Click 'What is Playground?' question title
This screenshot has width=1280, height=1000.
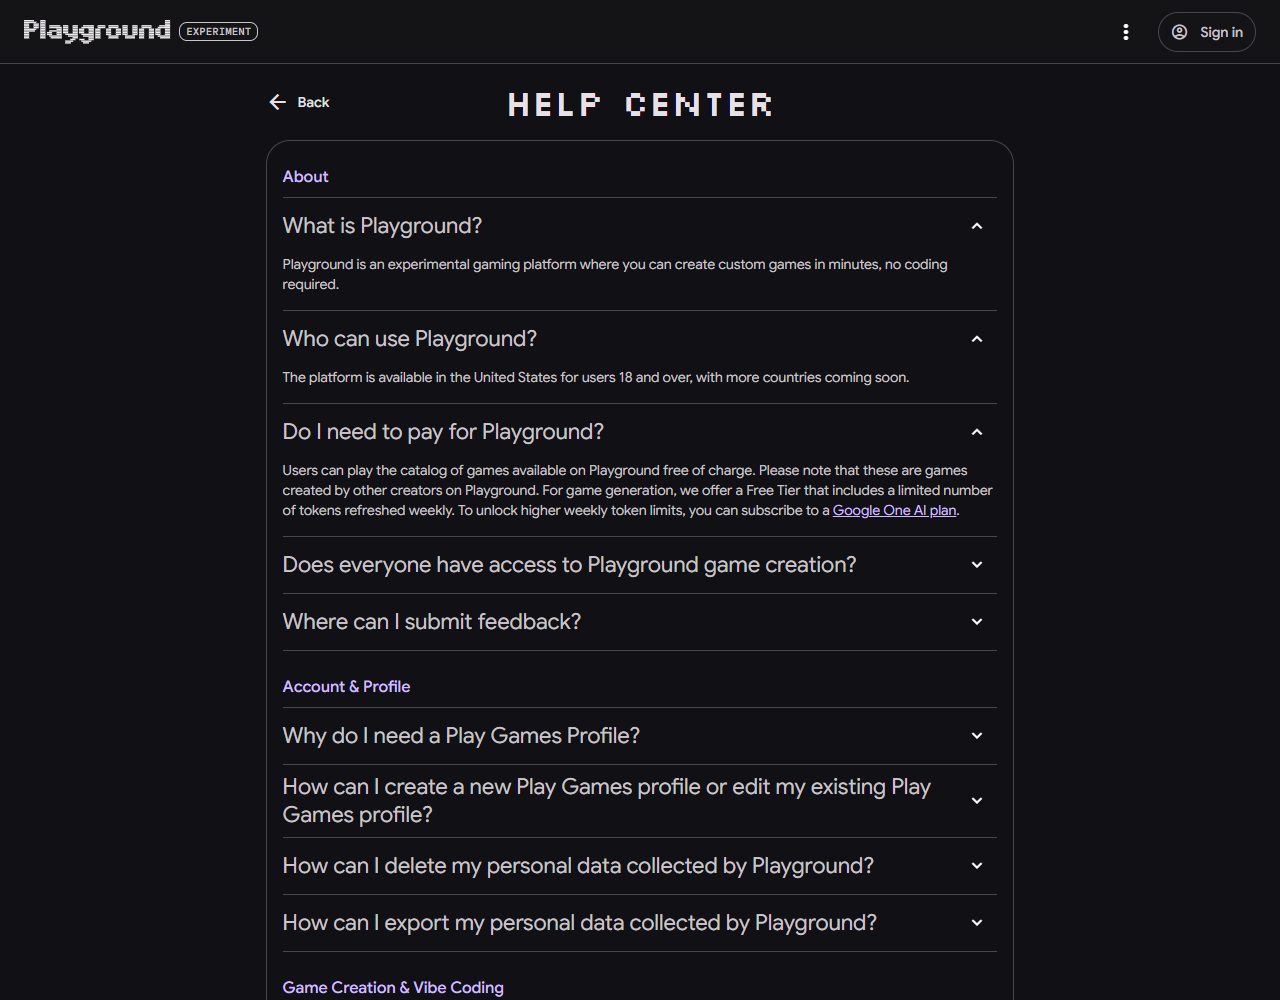click(x=382, y=226)
